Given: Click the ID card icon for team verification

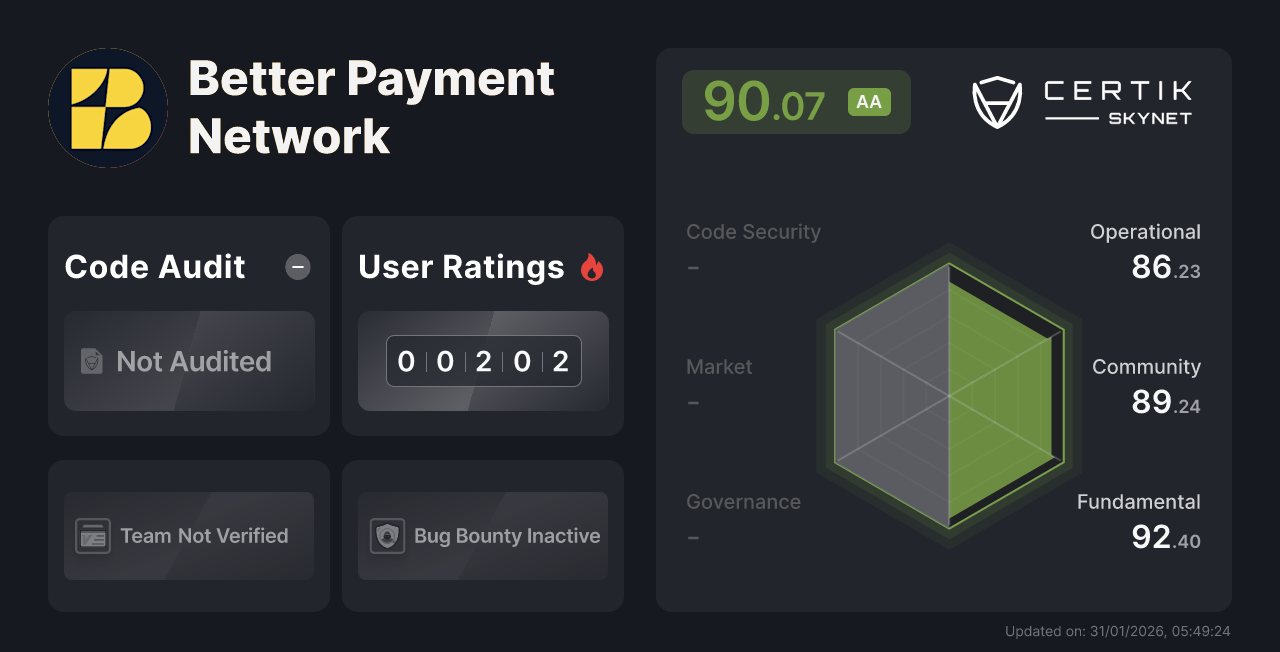Looking at the screenshot, I should (x=93, y=536).
